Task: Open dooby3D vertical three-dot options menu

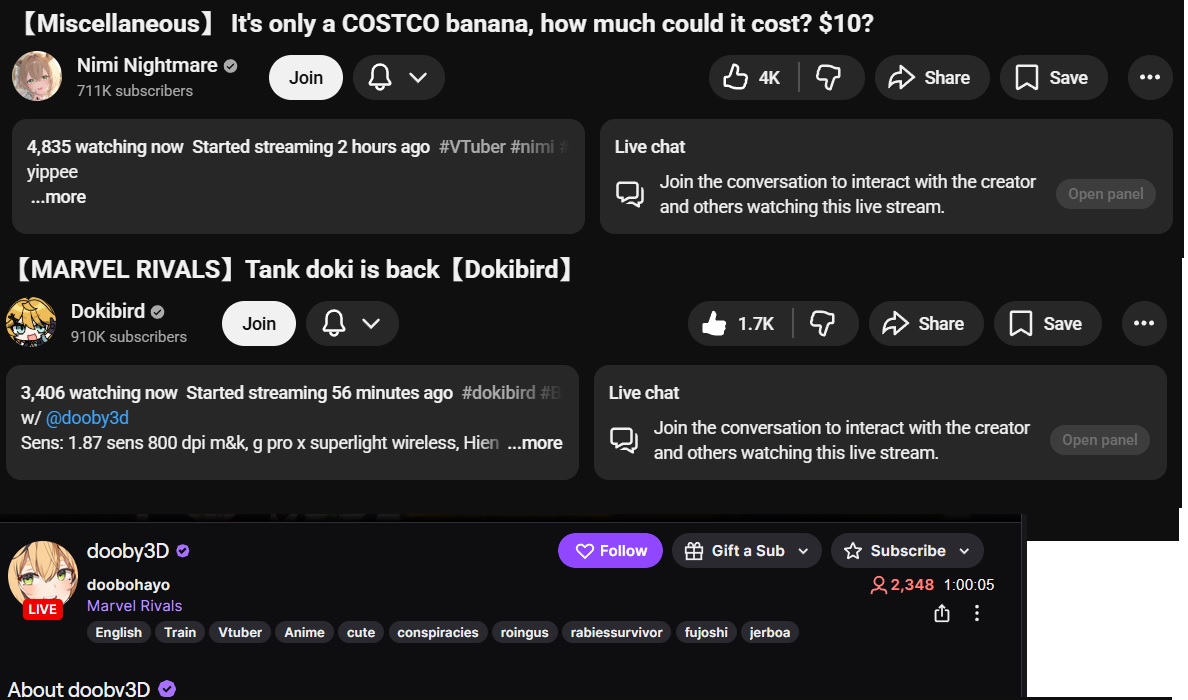Action: tap(977, 613)
